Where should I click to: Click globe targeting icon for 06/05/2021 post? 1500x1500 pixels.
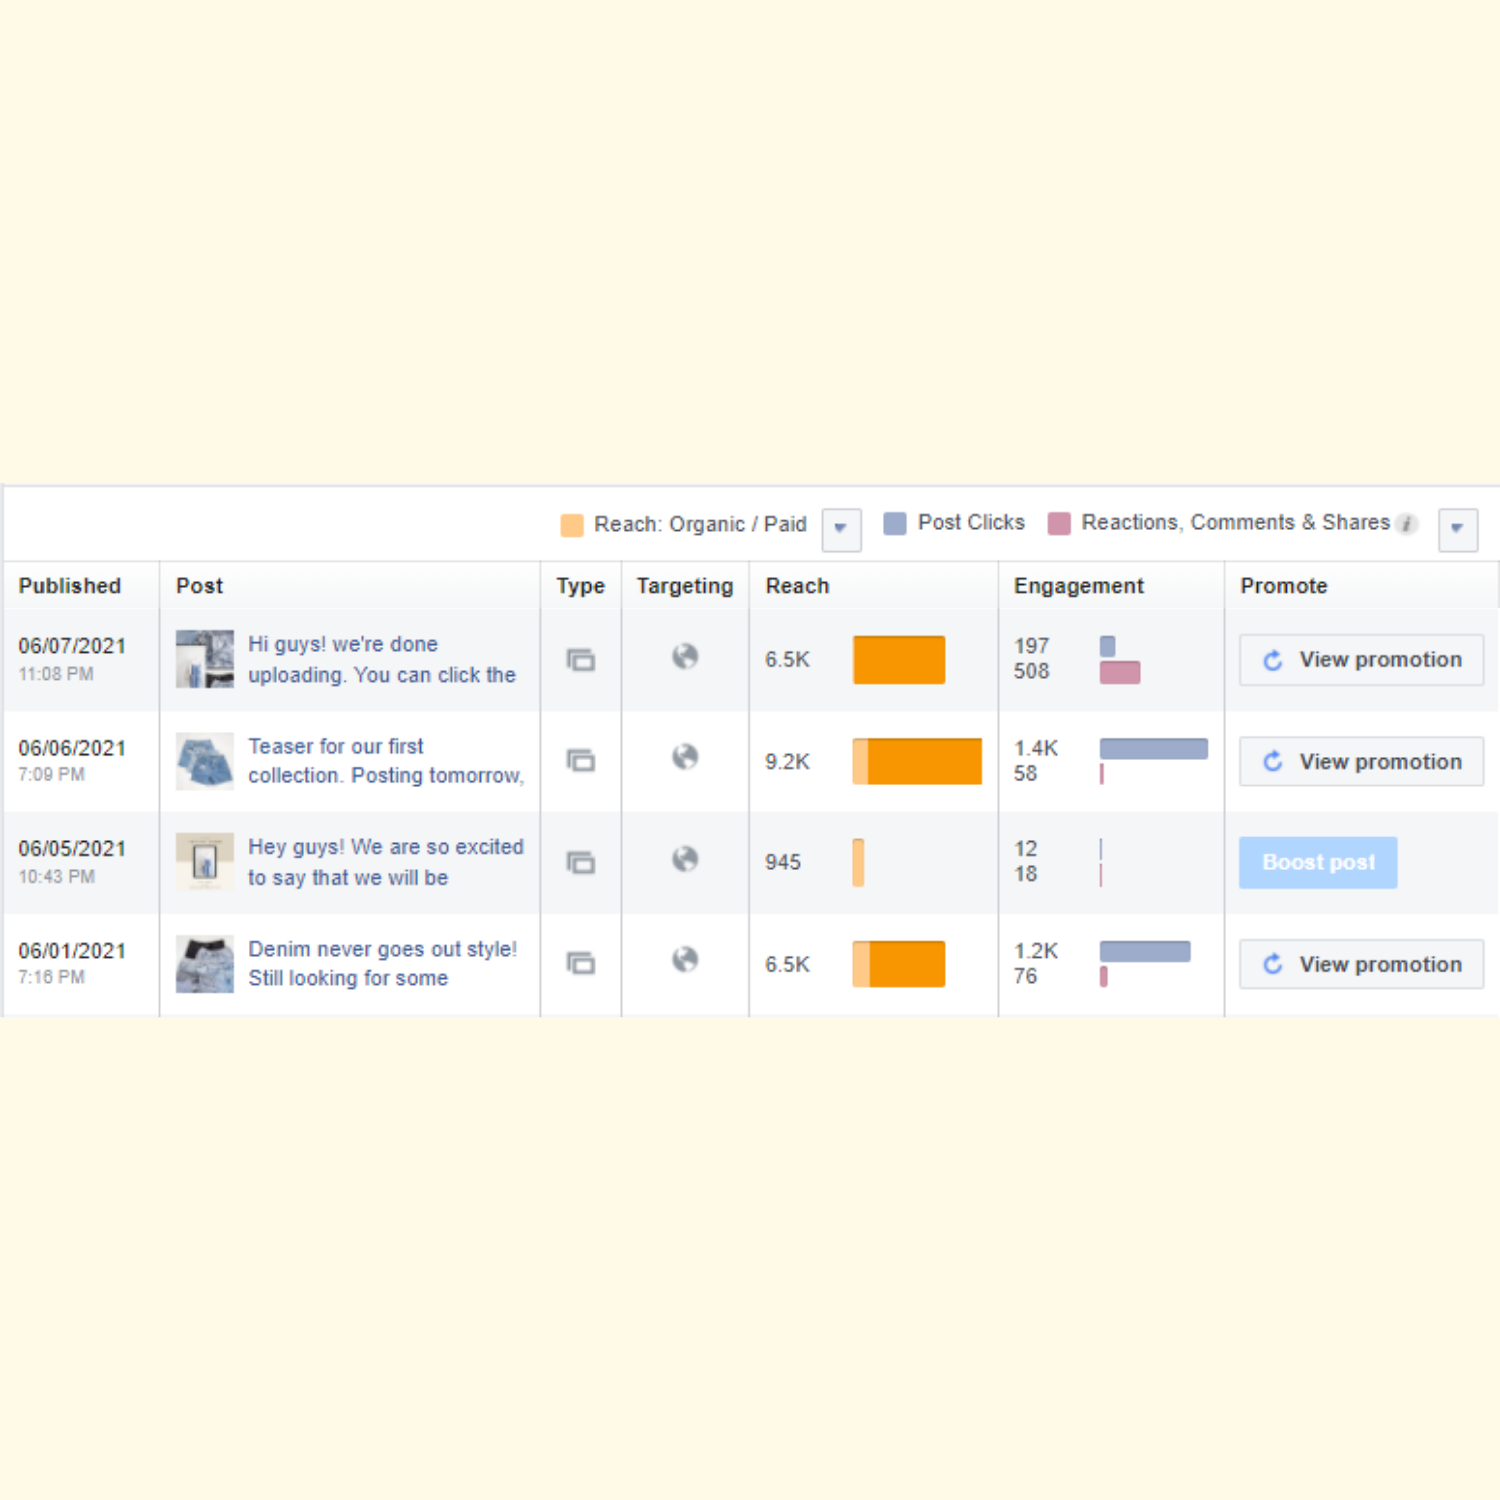tap(685, 859)
